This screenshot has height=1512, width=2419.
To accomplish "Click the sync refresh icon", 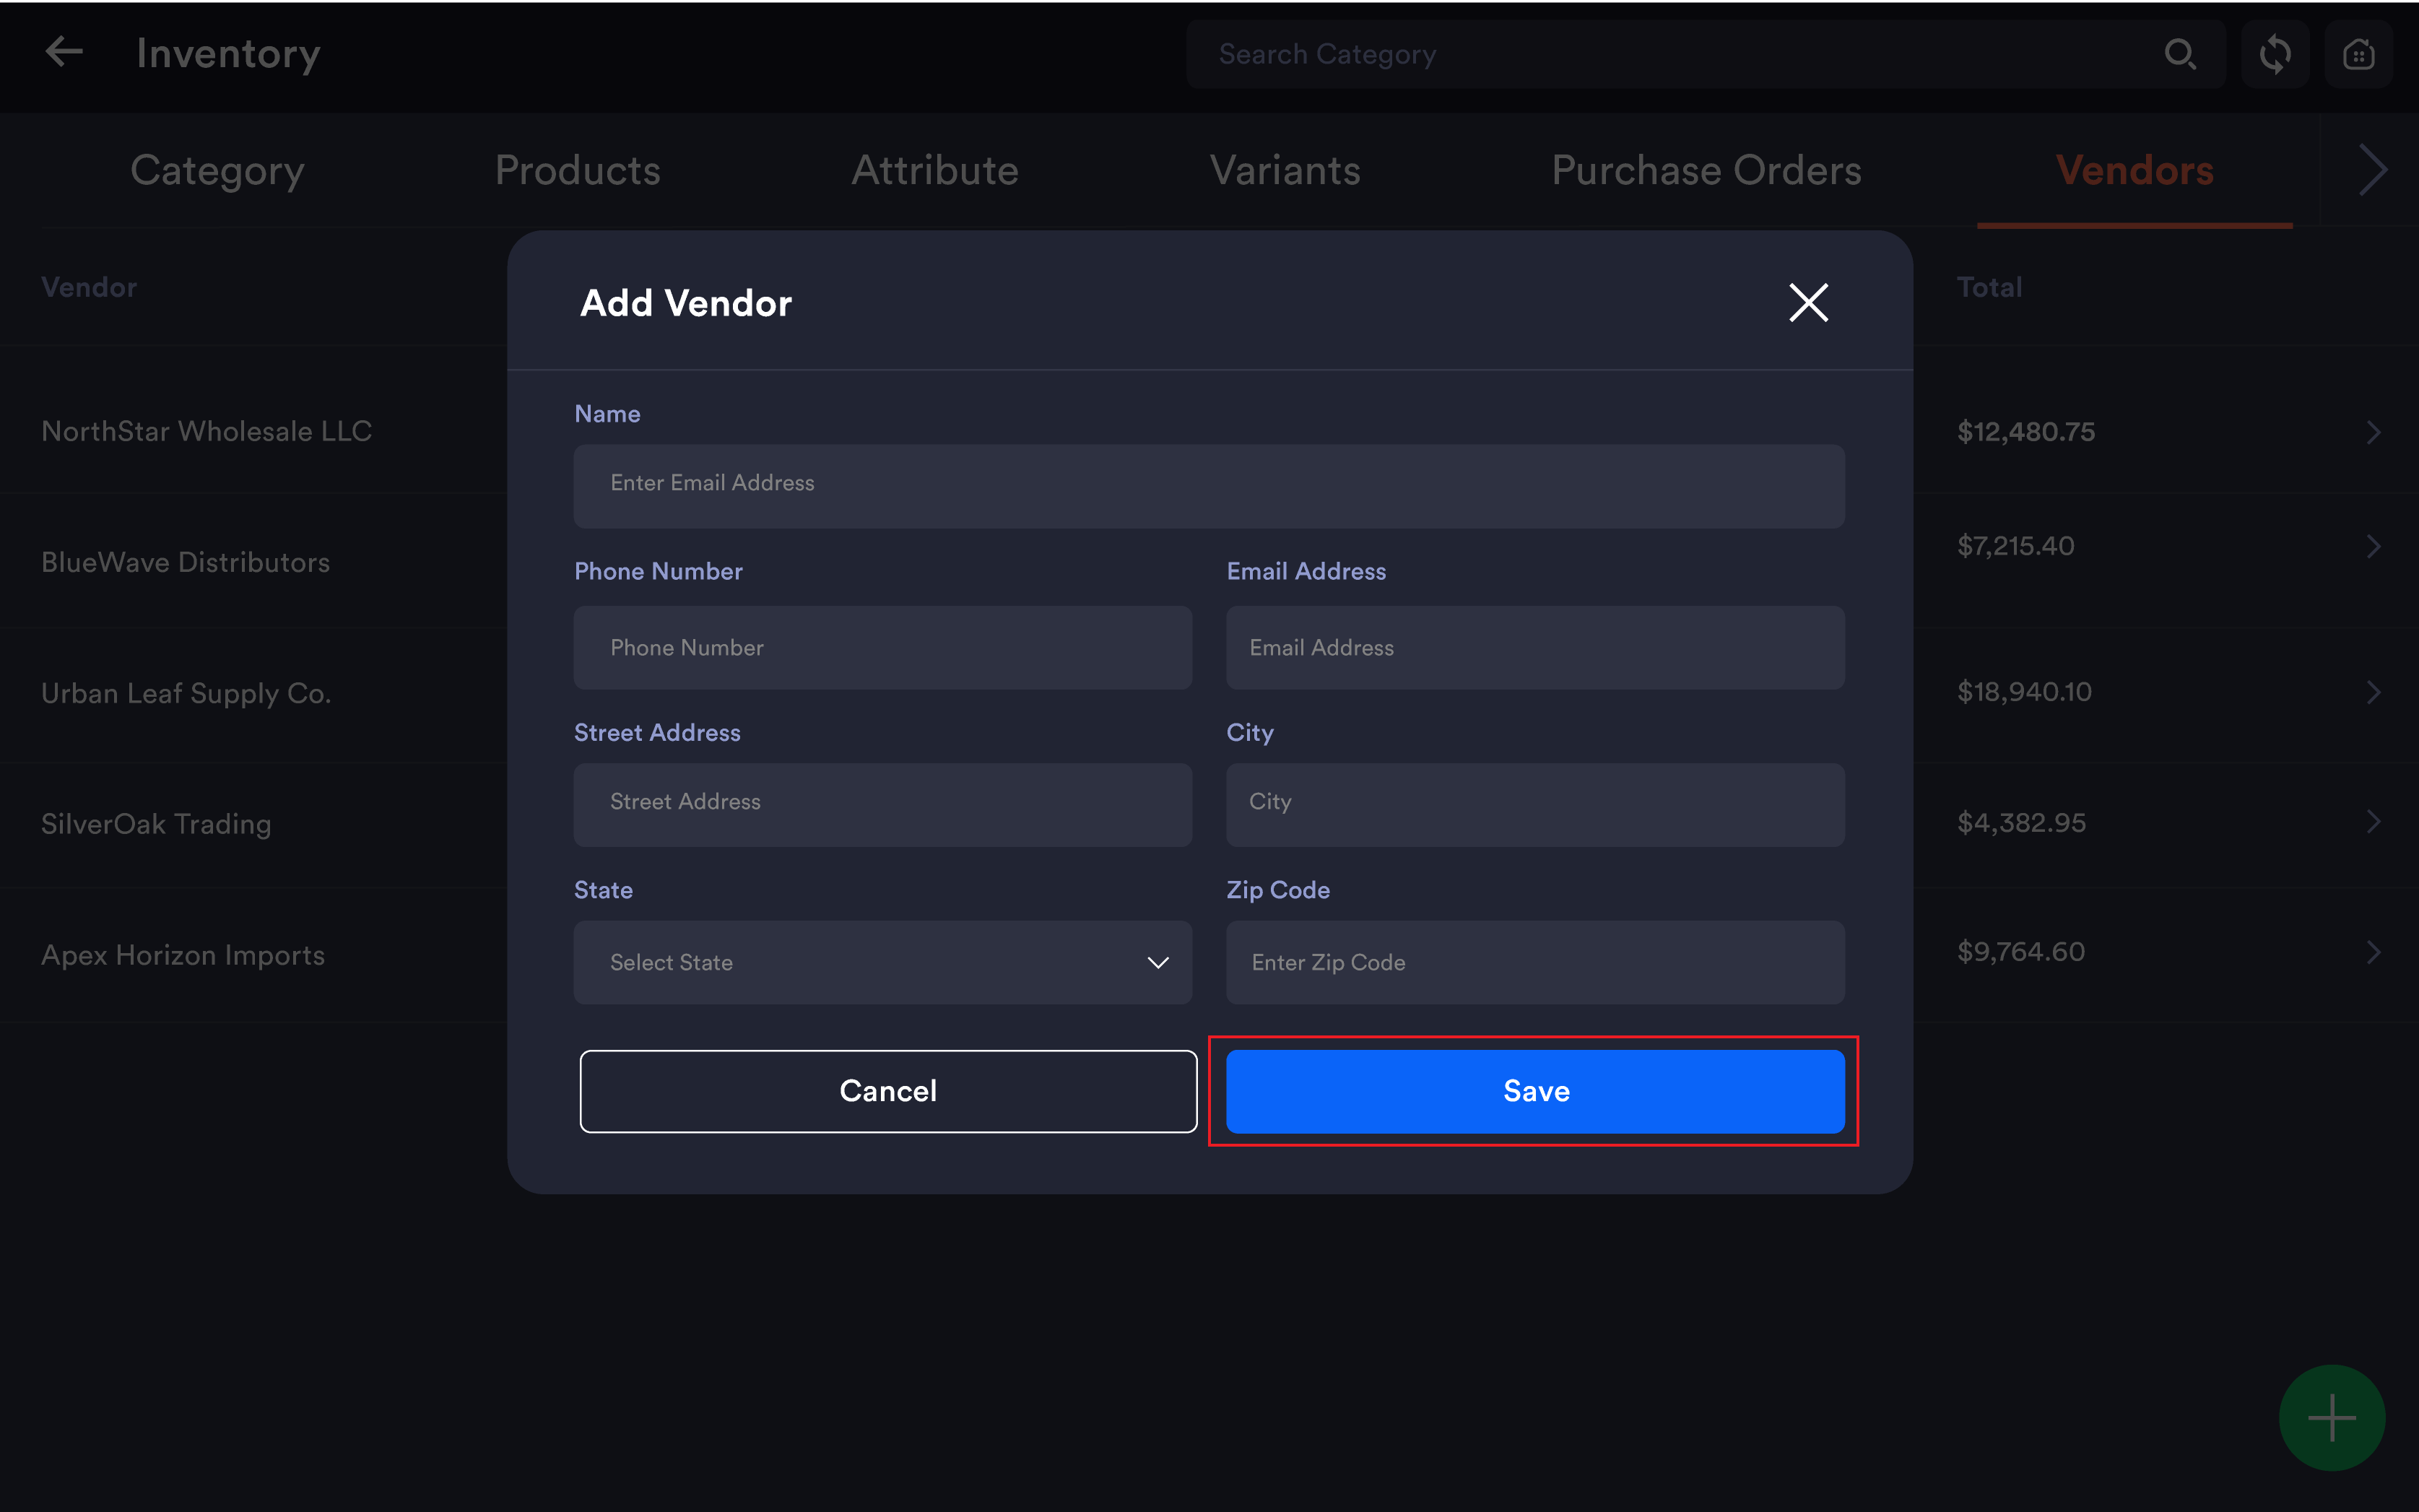I will coord(2274,54).
